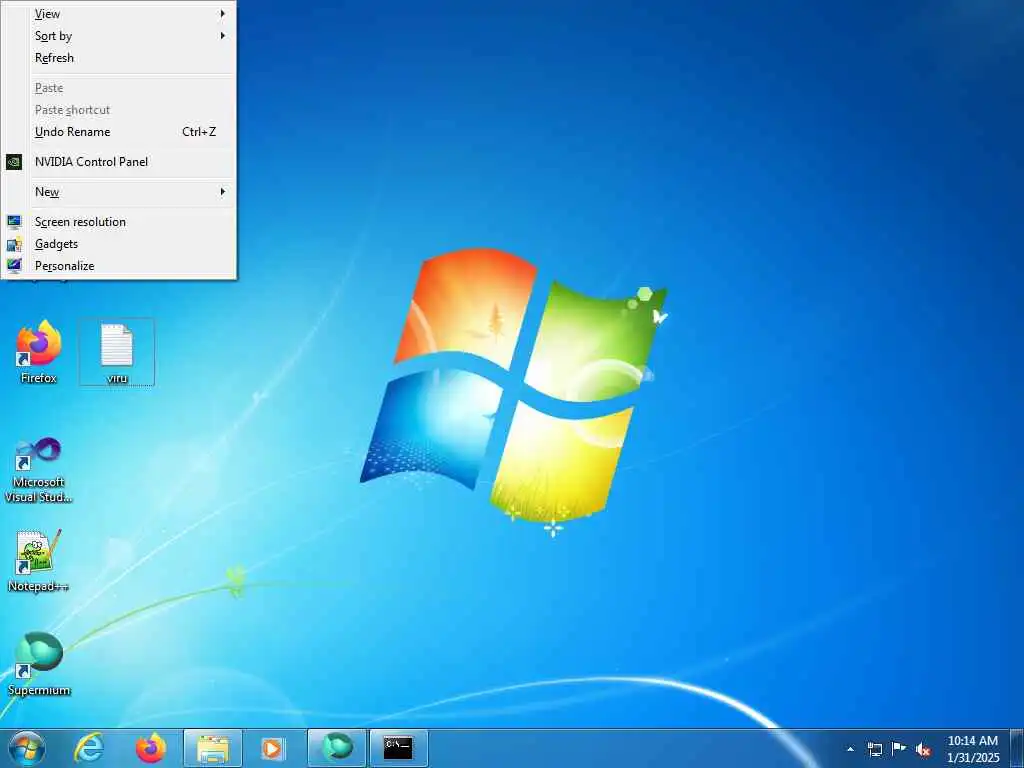Click the Sort by submenu arrow

pyautogui.click(x=223, y=36)
